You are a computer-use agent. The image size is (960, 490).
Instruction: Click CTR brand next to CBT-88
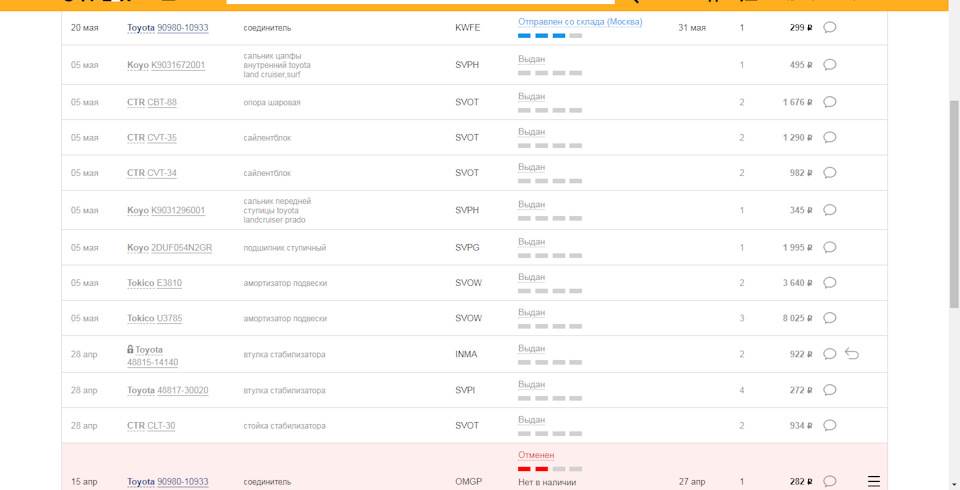pyautogui.click(x=136, y=102)
